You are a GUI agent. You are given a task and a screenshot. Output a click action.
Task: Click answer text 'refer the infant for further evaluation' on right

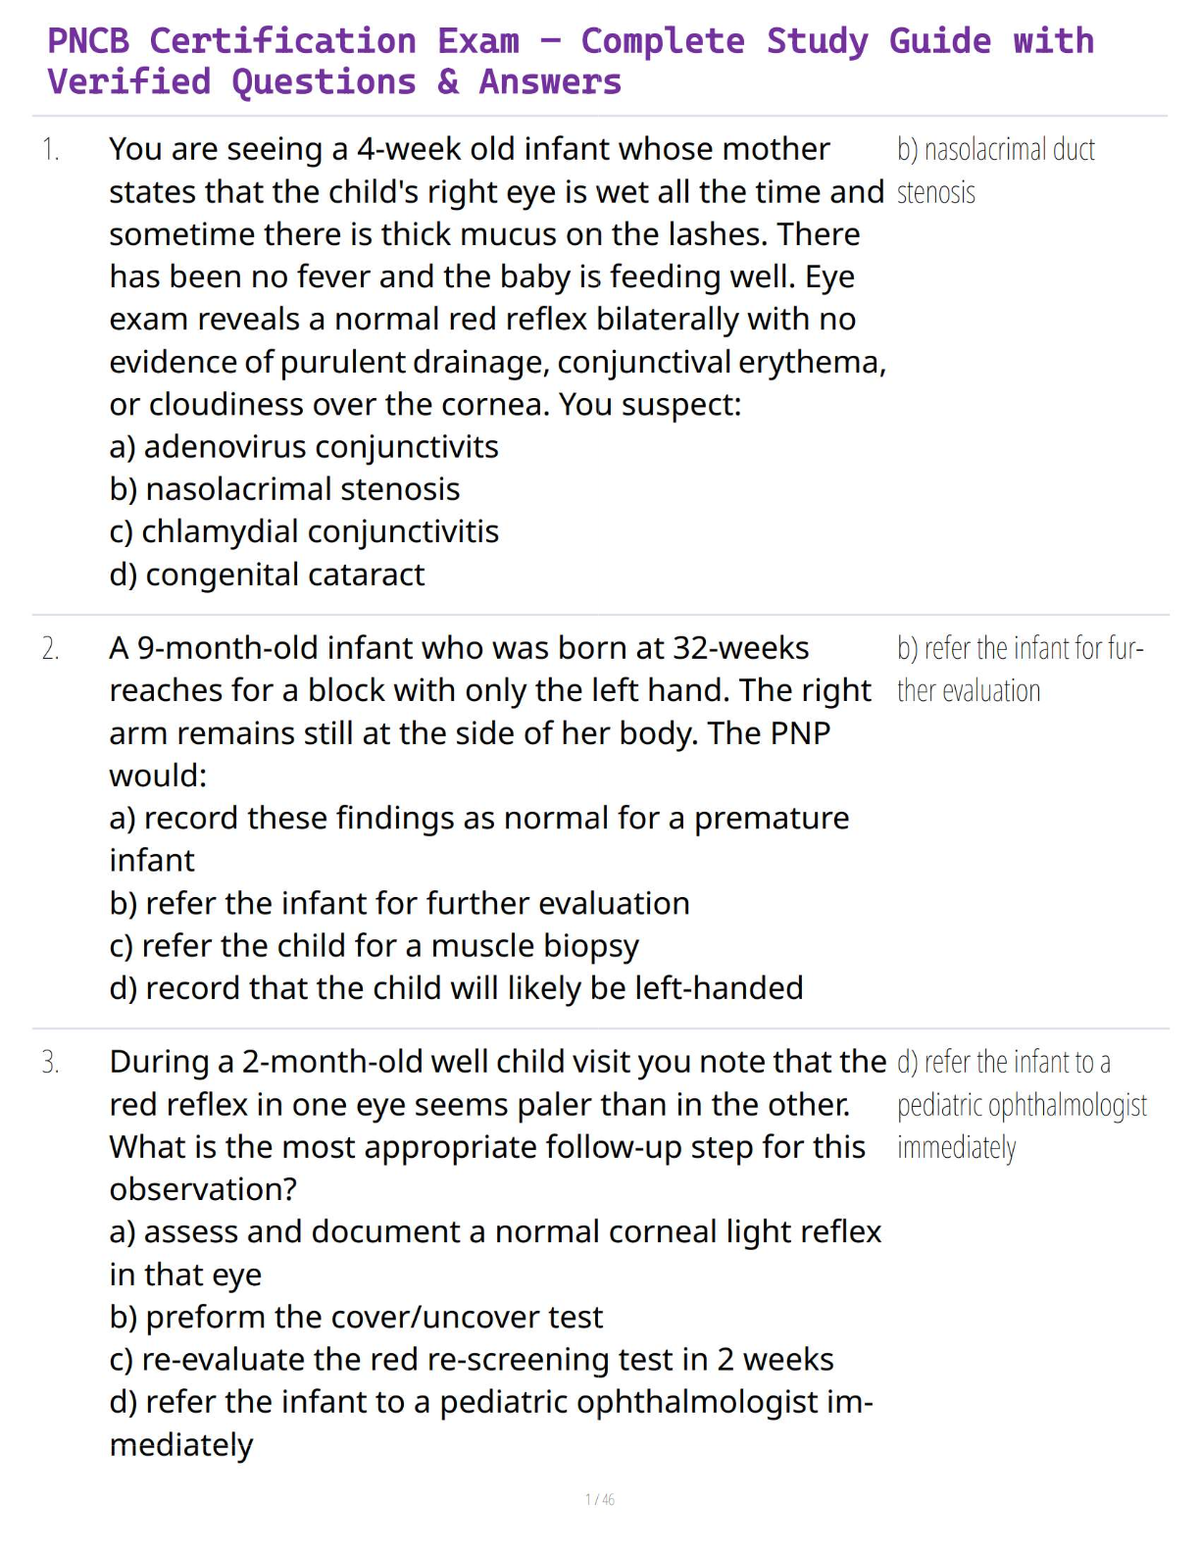tap(1020, 670)
